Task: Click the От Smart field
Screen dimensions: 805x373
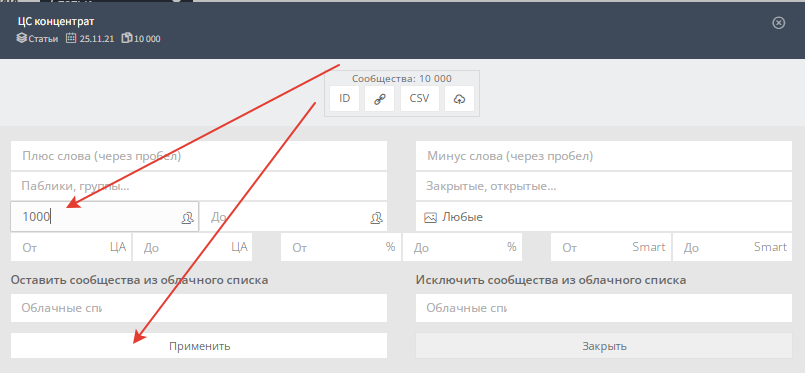Action: 611,247
